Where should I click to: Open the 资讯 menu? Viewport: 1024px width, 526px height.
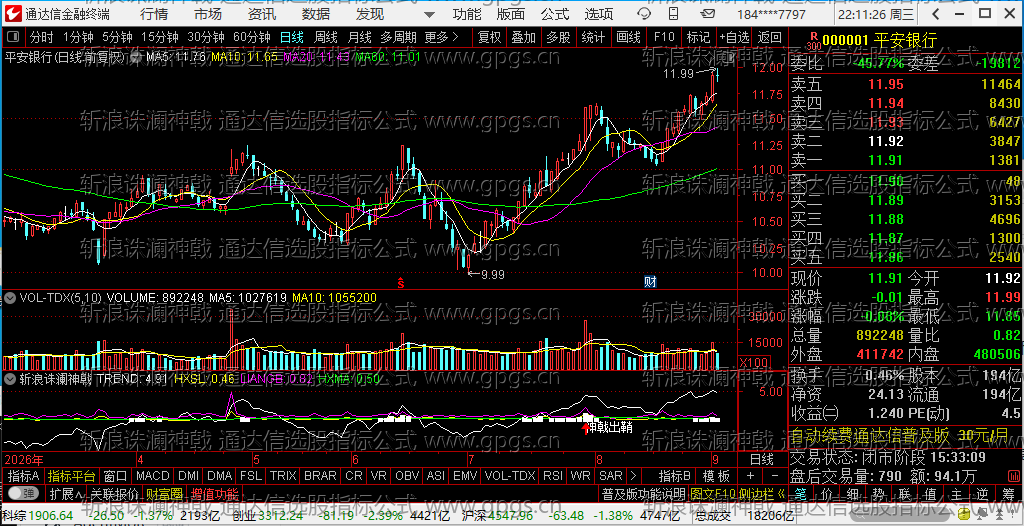coord(262,14)
